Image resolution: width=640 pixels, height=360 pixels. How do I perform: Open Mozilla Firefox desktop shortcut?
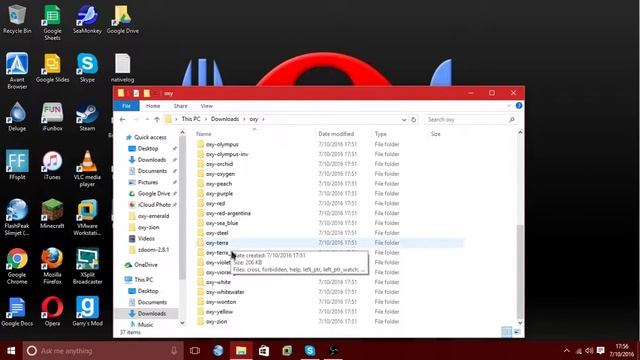(52, 266)
